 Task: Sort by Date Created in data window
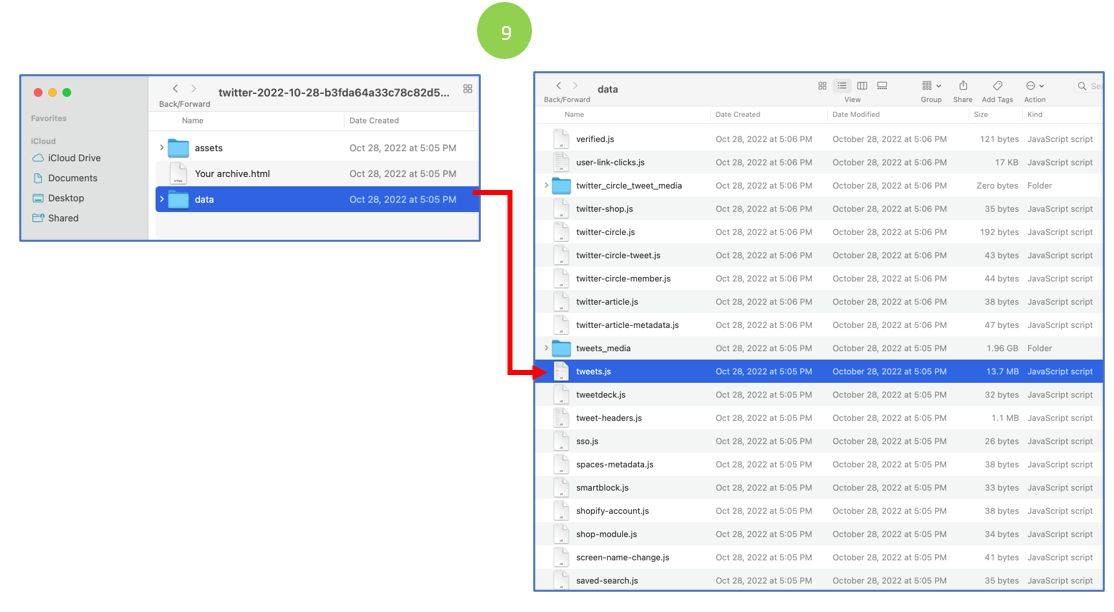(737, 114)
